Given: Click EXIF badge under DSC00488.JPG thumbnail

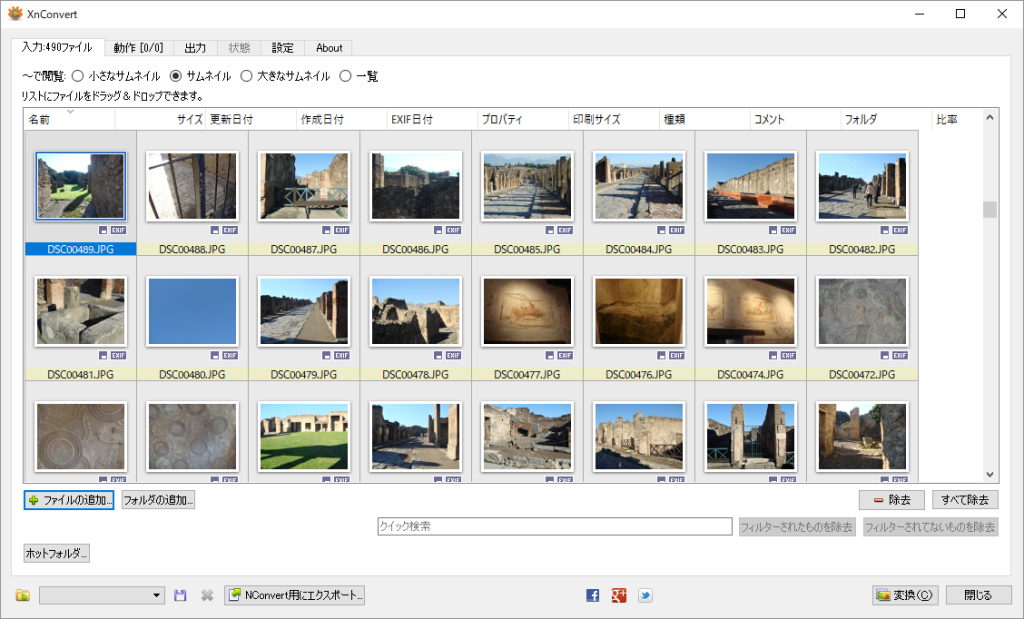Looking at the screenshot, I should [x=230, y=230].
